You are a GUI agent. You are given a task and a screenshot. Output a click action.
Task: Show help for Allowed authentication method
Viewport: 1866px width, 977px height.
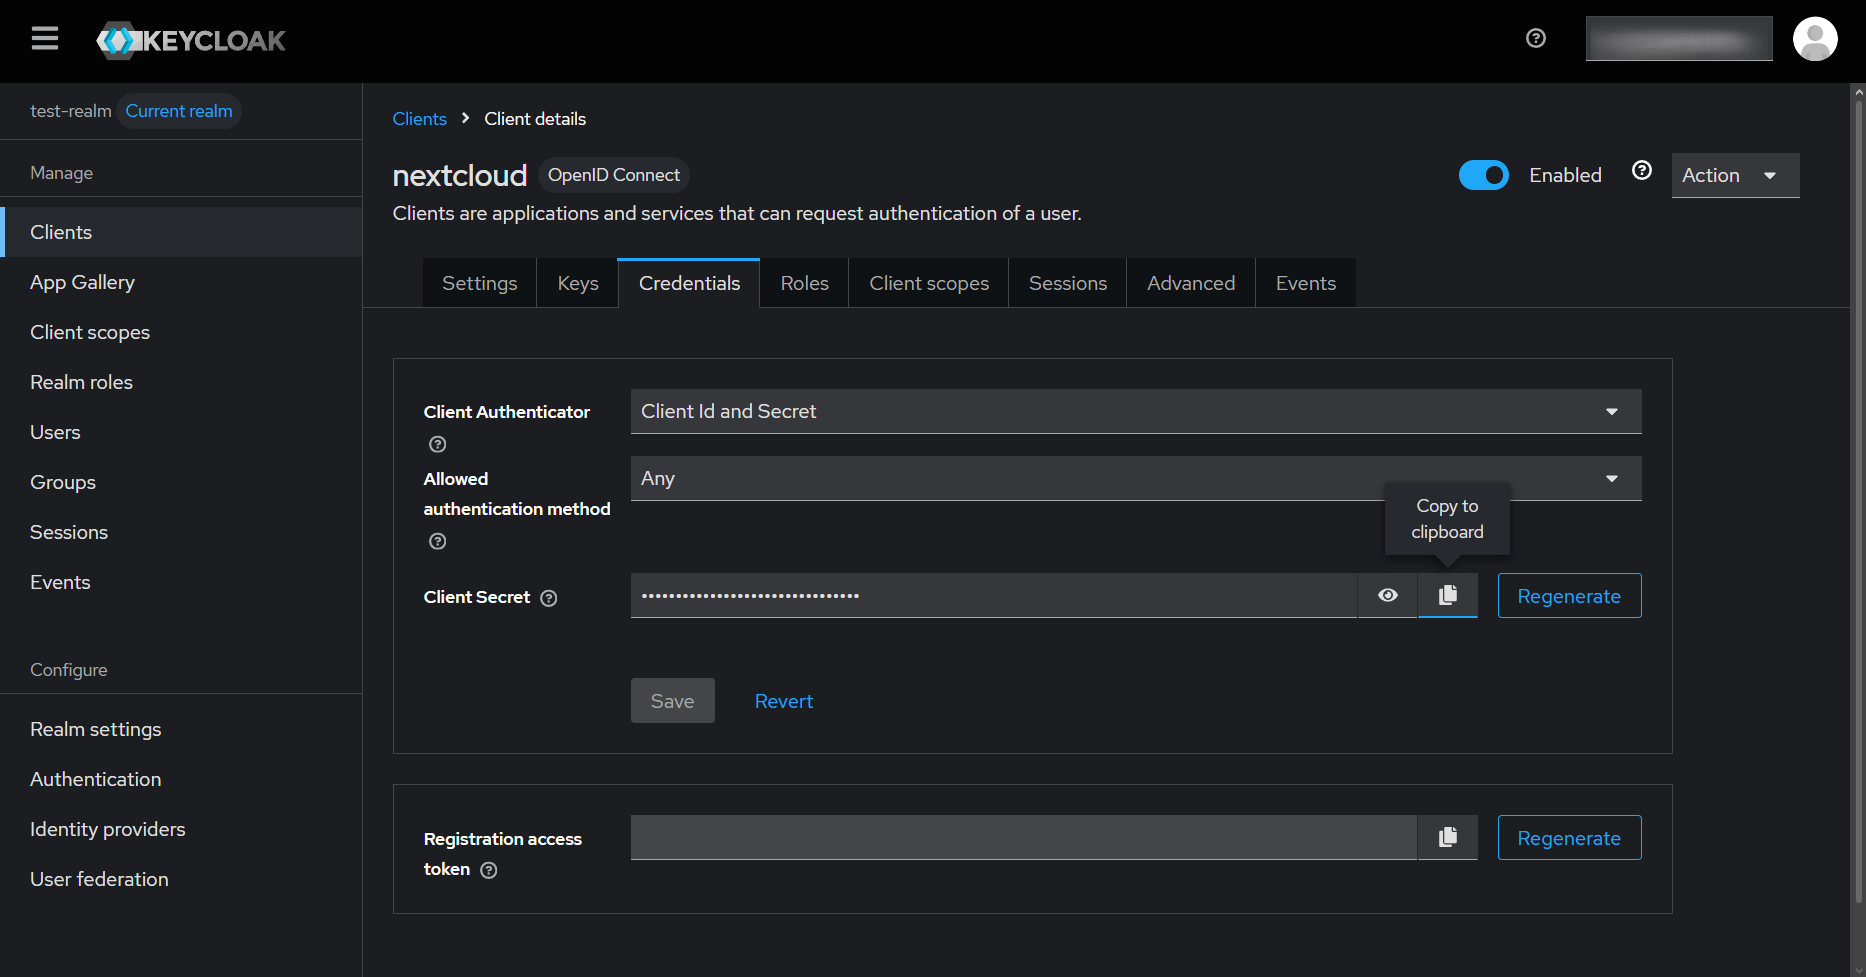(x=437, y=541)
